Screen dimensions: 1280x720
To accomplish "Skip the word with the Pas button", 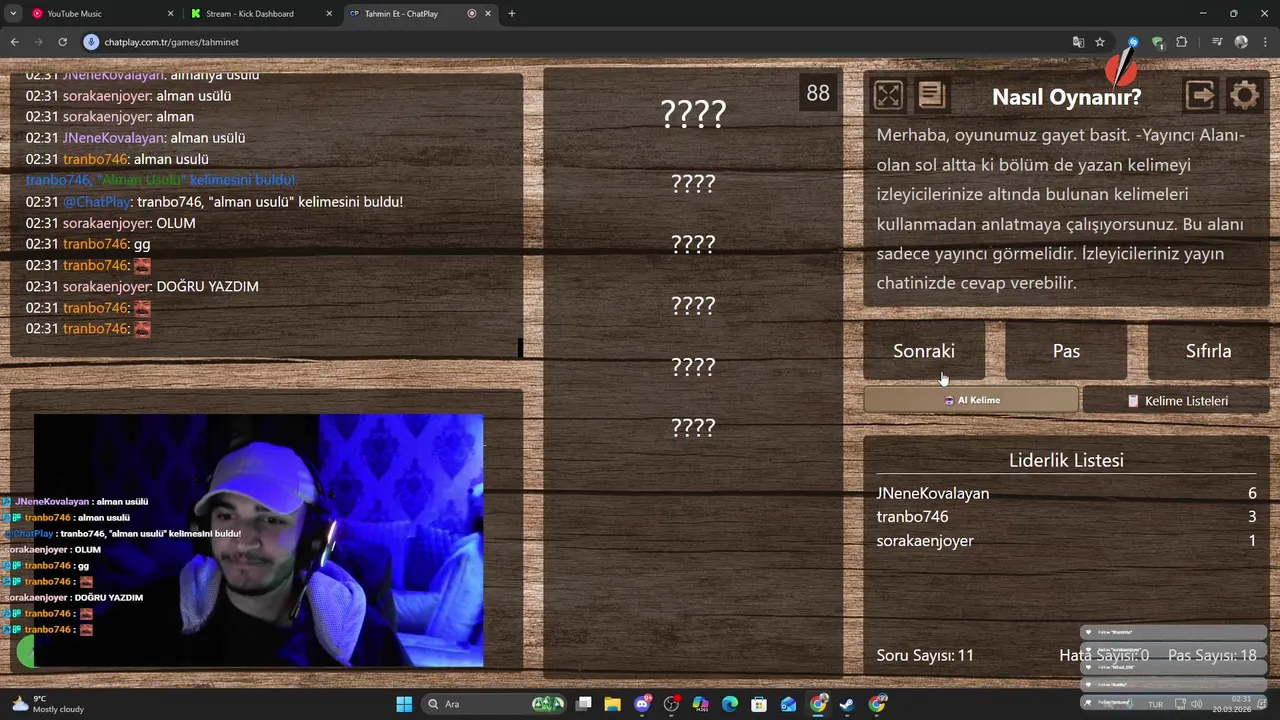I will 1066,351.
